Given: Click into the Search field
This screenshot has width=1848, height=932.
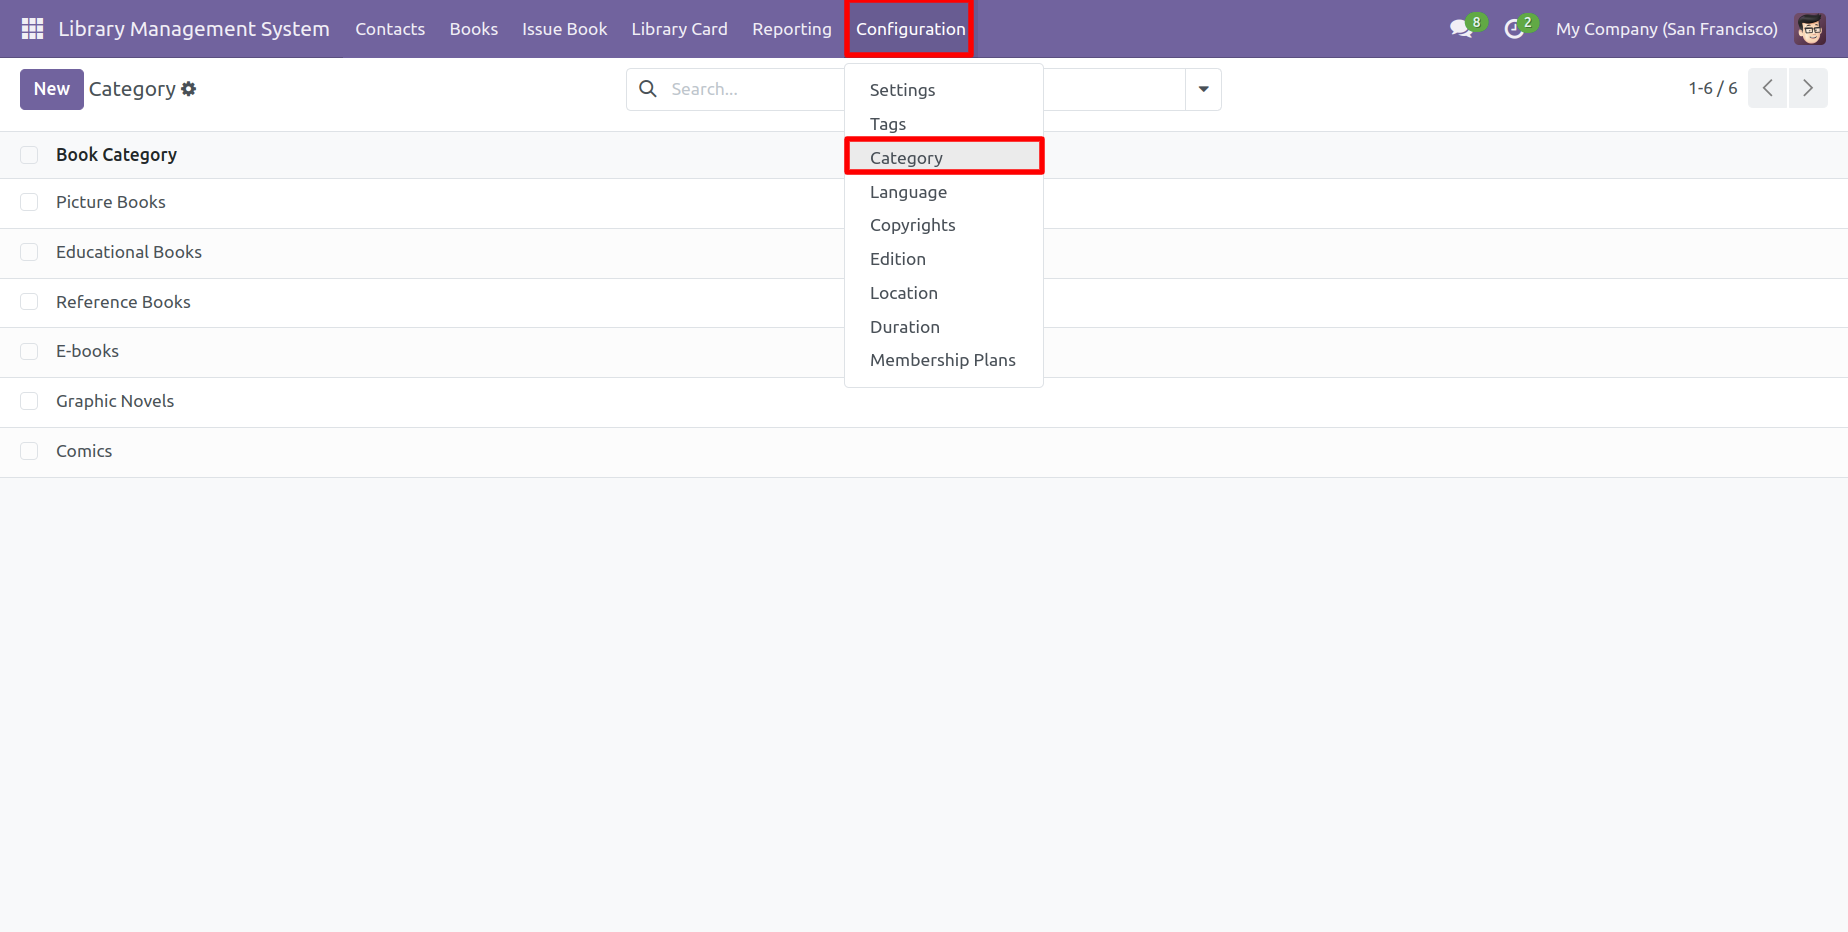Looking at the screenshot, I should 752,89.
